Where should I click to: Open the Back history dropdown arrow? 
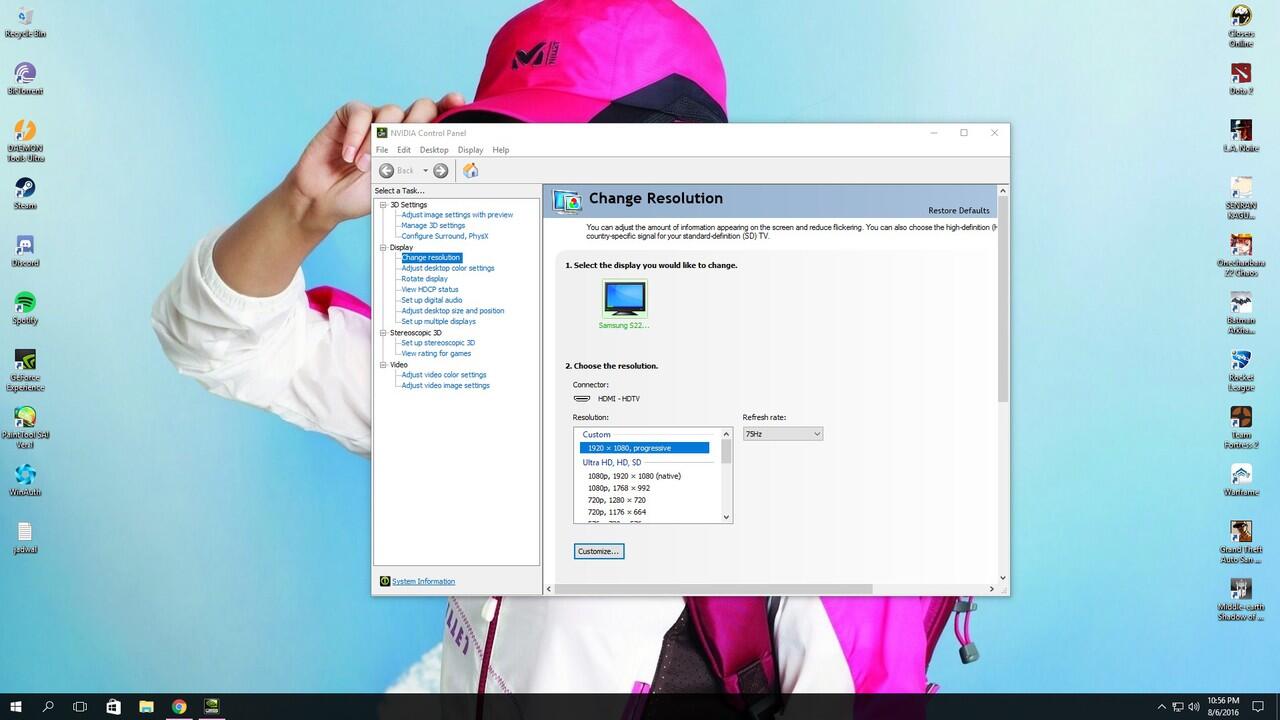point(425,171)
